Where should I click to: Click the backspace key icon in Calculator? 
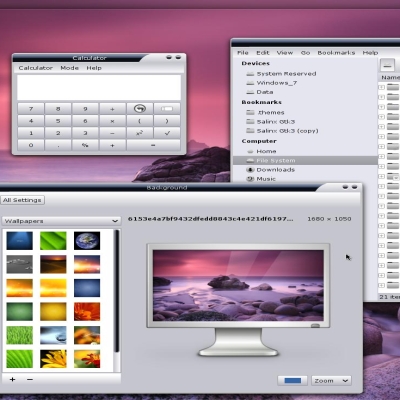pos(167,109)
